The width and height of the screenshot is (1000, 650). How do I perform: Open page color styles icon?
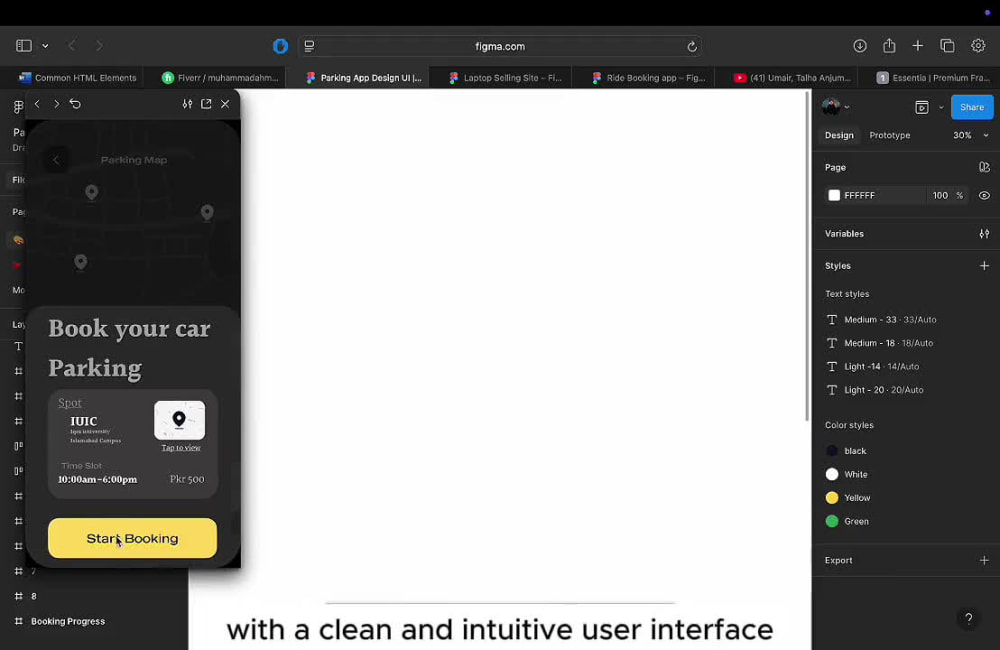984,167
